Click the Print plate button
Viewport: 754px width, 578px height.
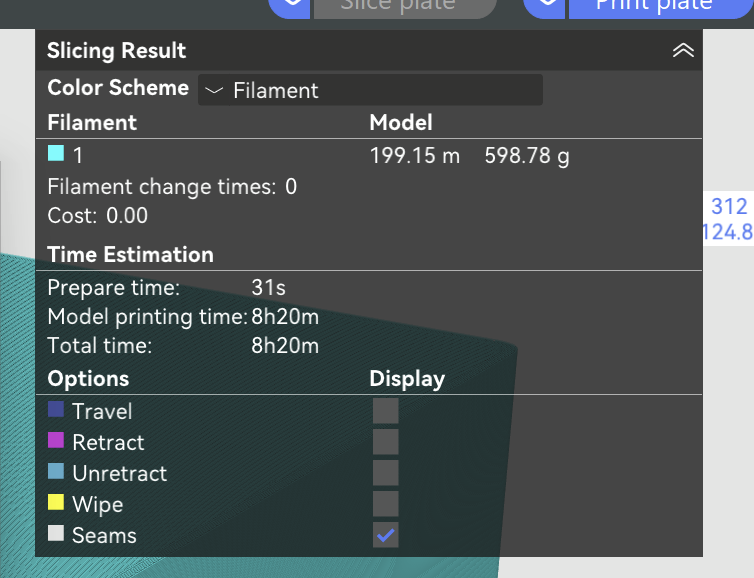click(659, 7)
